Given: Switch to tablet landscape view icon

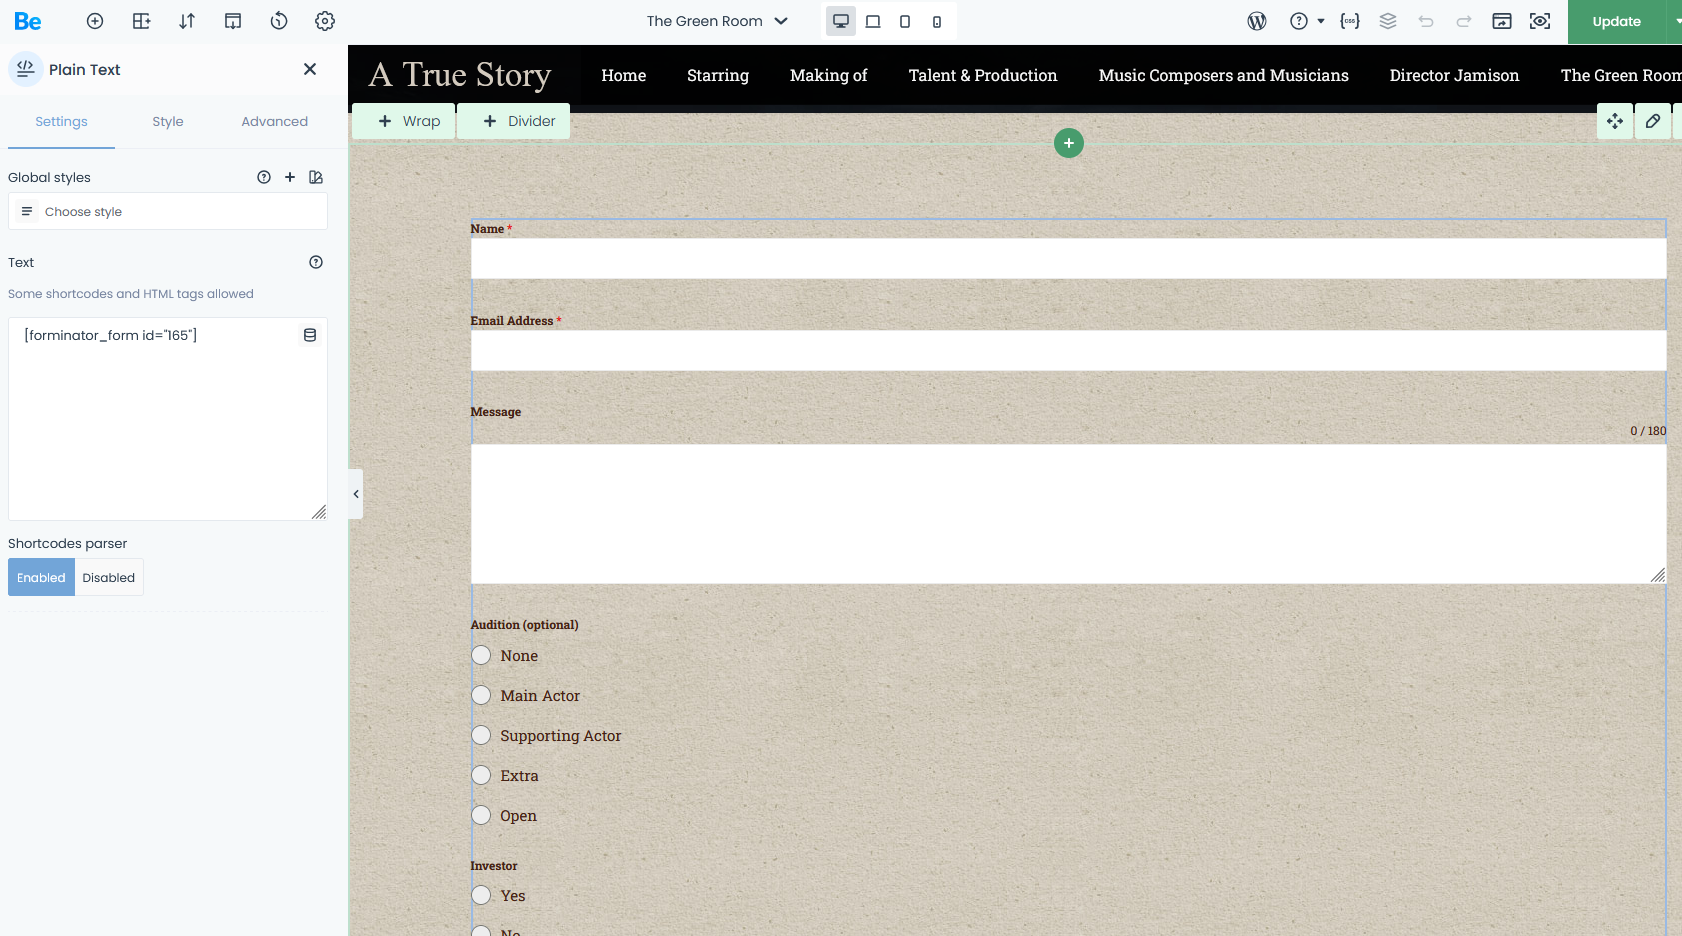Looking at the screenshot, I should coord(873,21).
